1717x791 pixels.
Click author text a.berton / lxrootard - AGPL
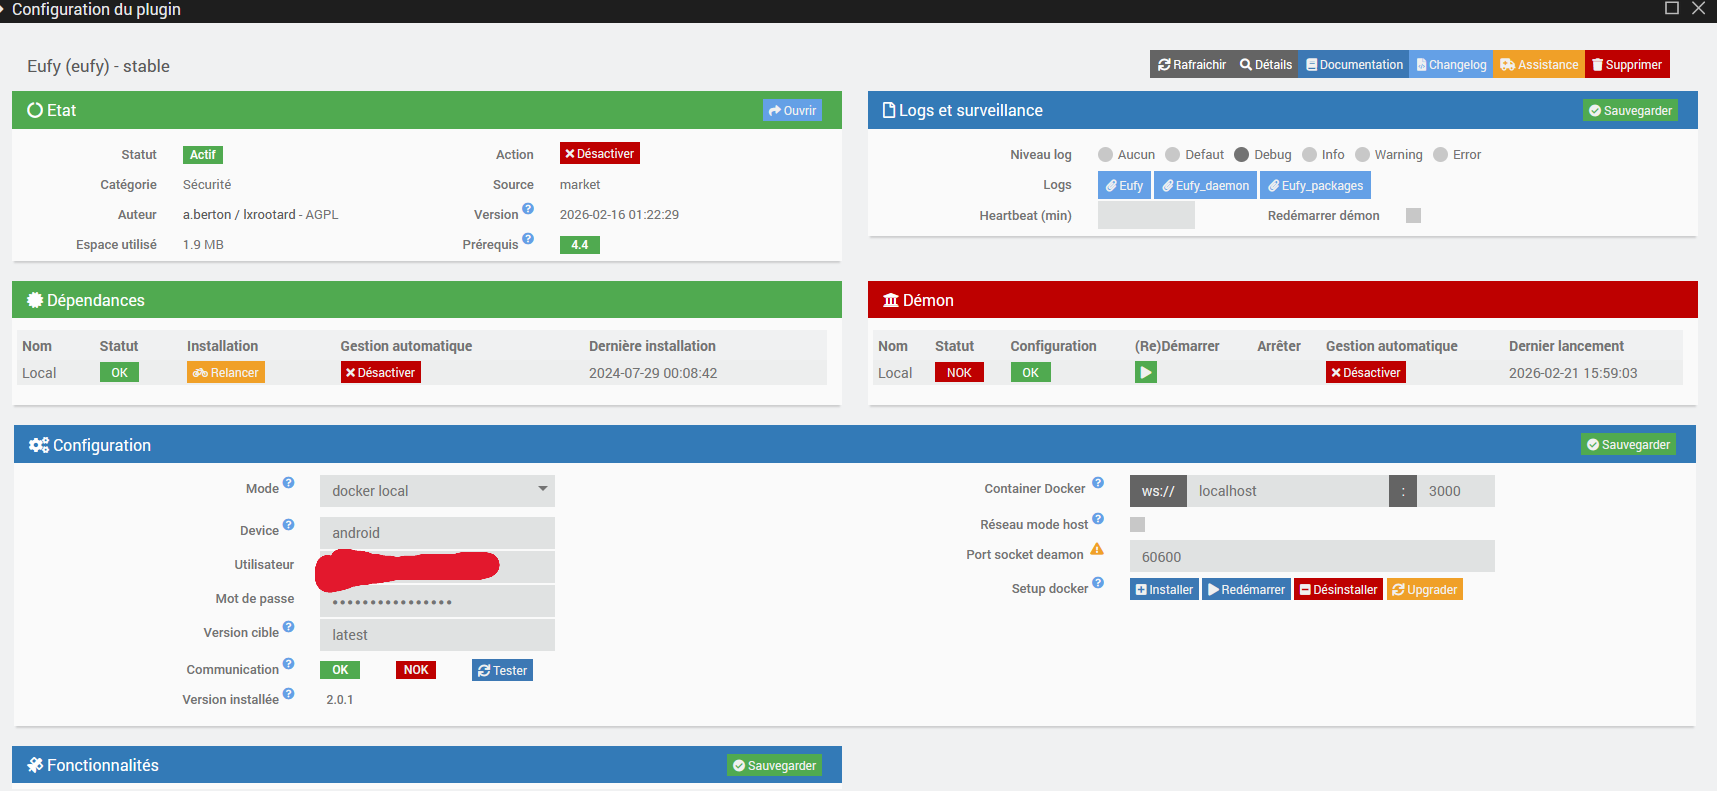(x=261, y=215)
